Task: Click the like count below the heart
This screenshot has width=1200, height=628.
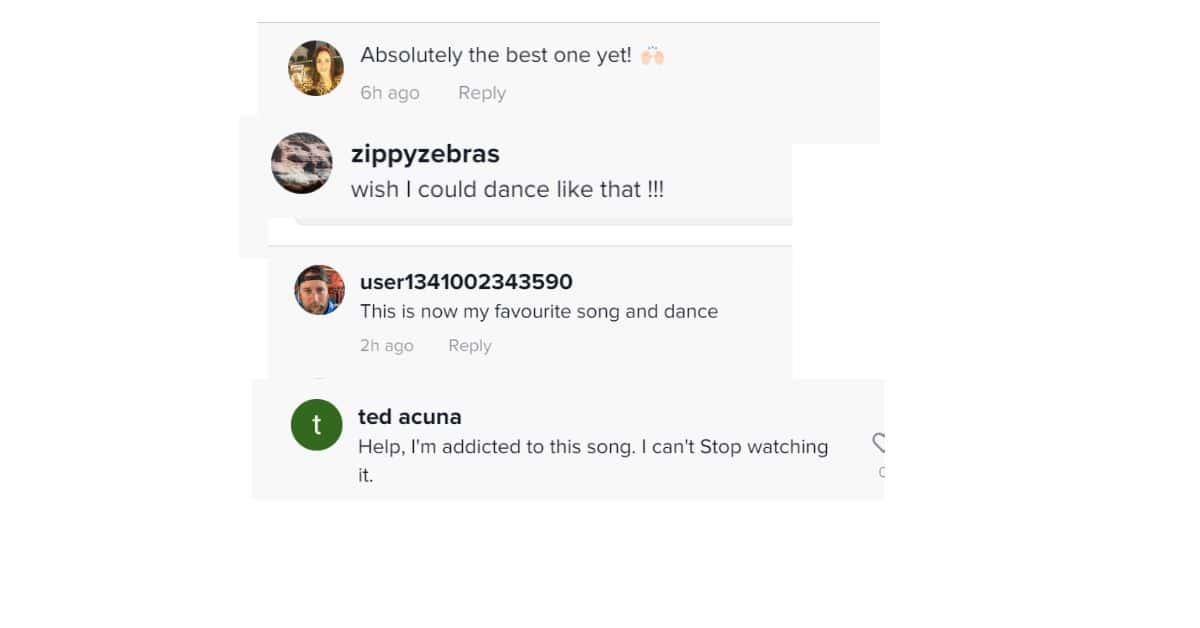Action: [x=881, y=471]
